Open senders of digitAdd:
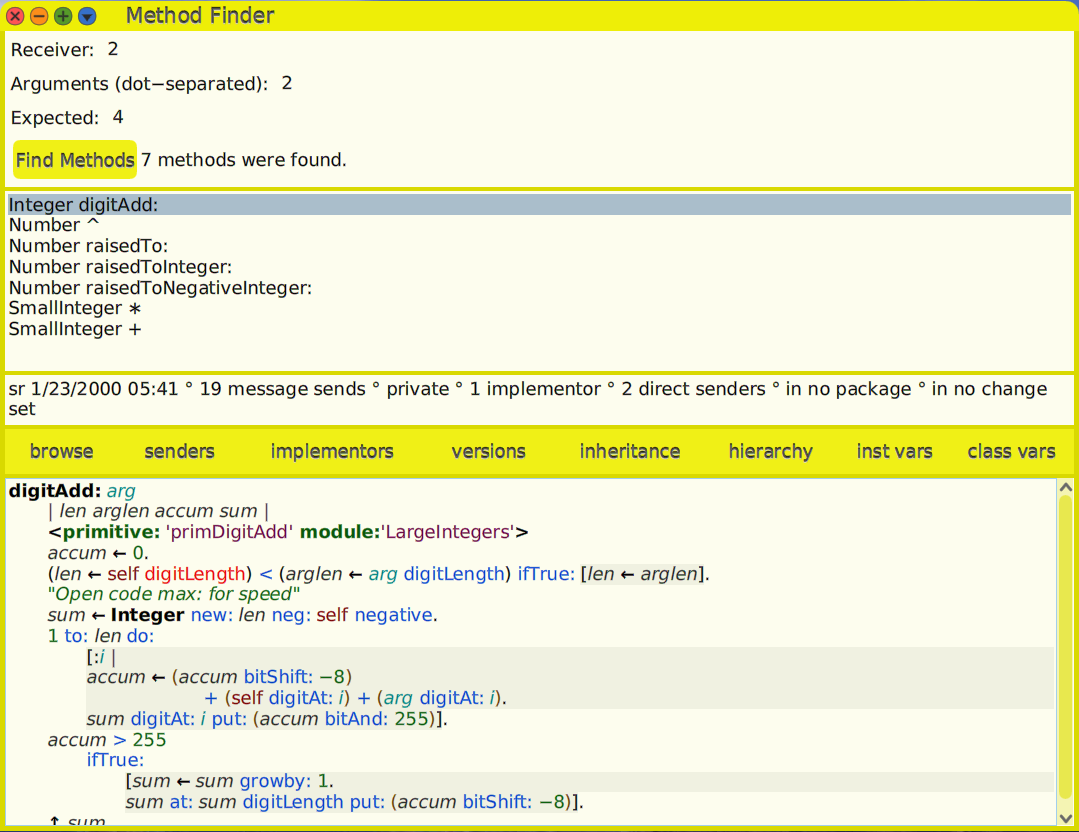The height and width of the screenshot is (832, 1079). [x=178, y=451]
